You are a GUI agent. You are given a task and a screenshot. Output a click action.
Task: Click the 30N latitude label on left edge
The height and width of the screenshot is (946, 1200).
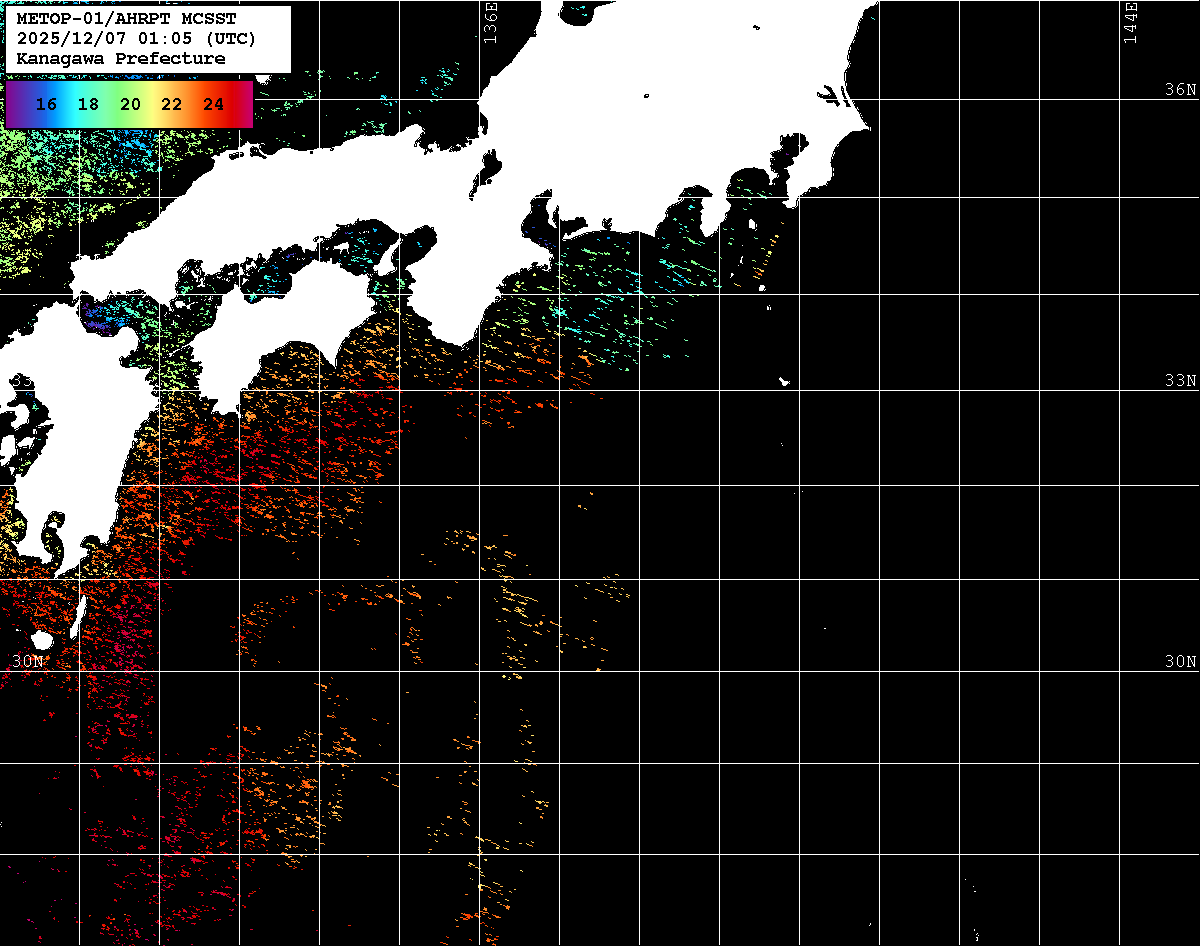28,662
